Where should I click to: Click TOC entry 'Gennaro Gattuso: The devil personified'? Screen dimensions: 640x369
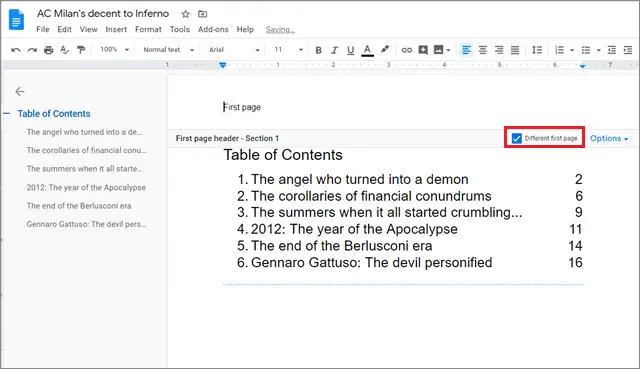[371, 262]
